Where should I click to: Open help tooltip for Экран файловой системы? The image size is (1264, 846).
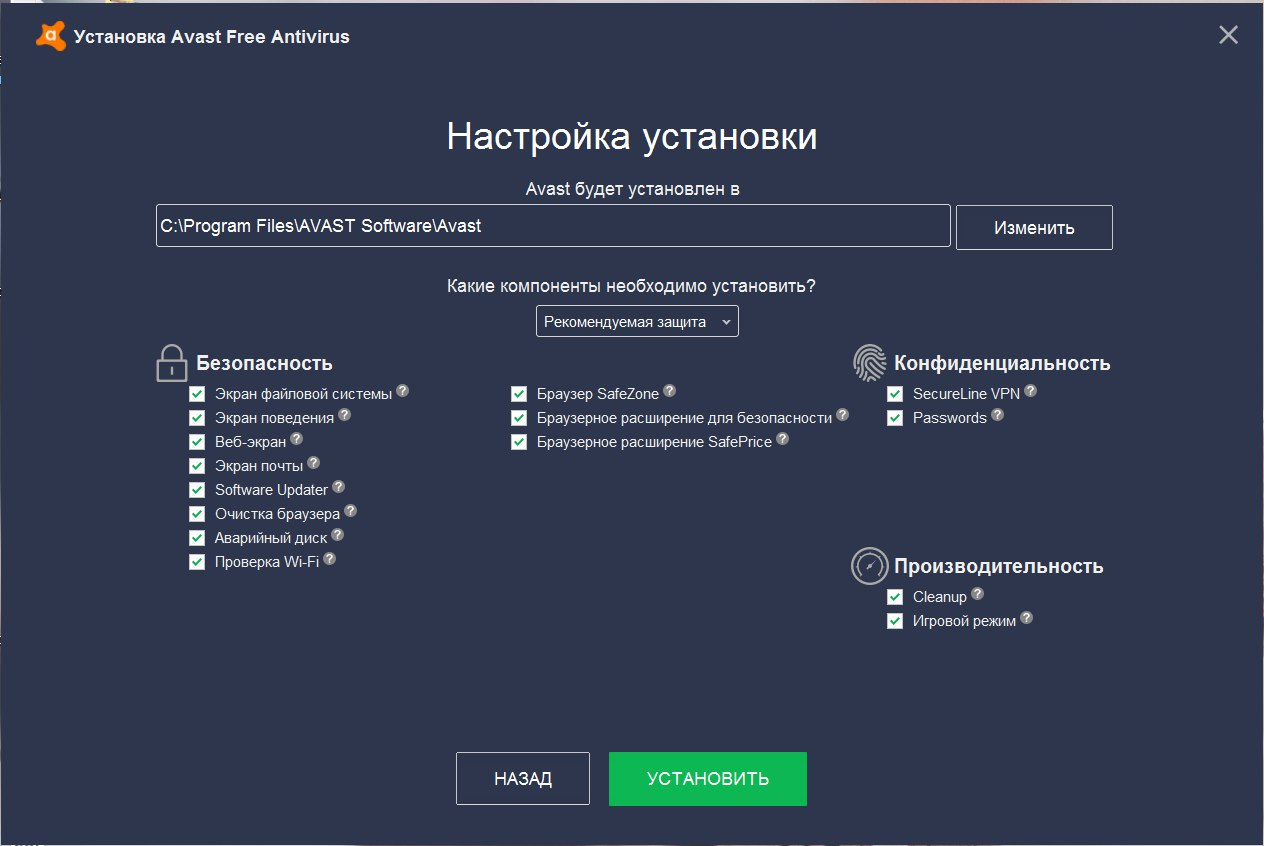coord(403,390)
